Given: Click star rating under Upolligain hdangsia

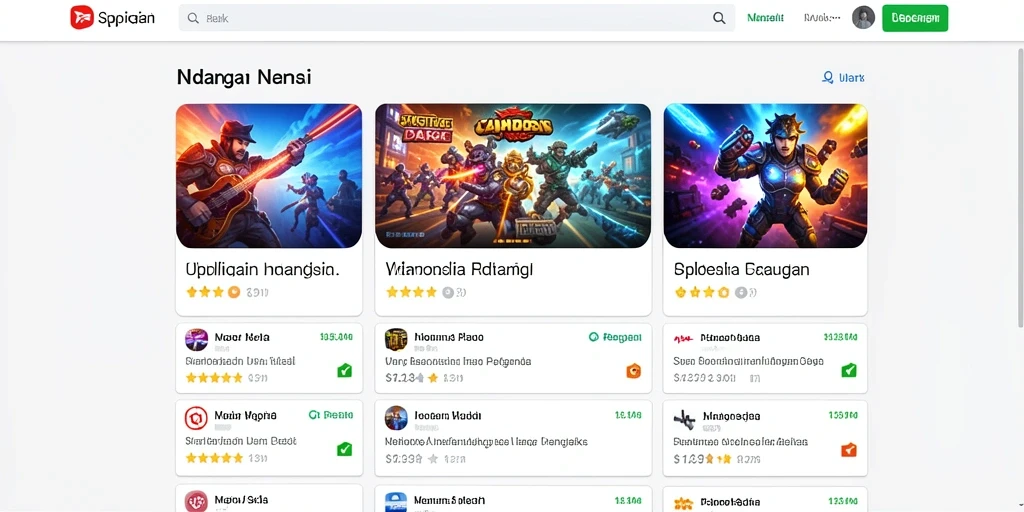Looking at the screenshot, I should pos(213,292).
